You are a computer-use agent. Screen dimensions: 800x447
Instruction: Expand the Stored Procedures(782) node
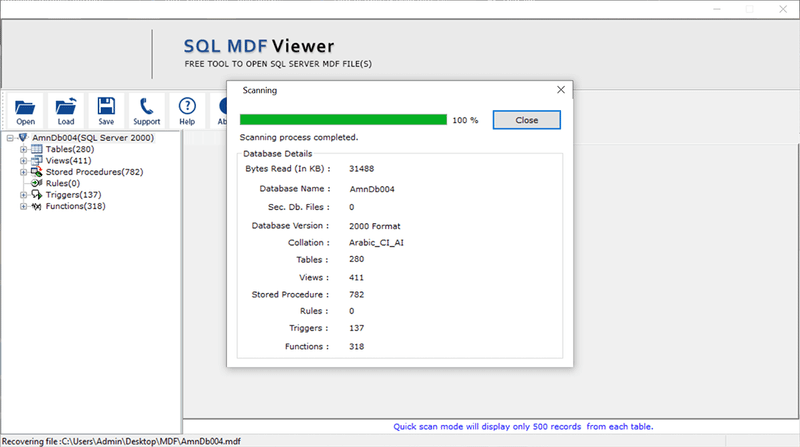(23, 172)
